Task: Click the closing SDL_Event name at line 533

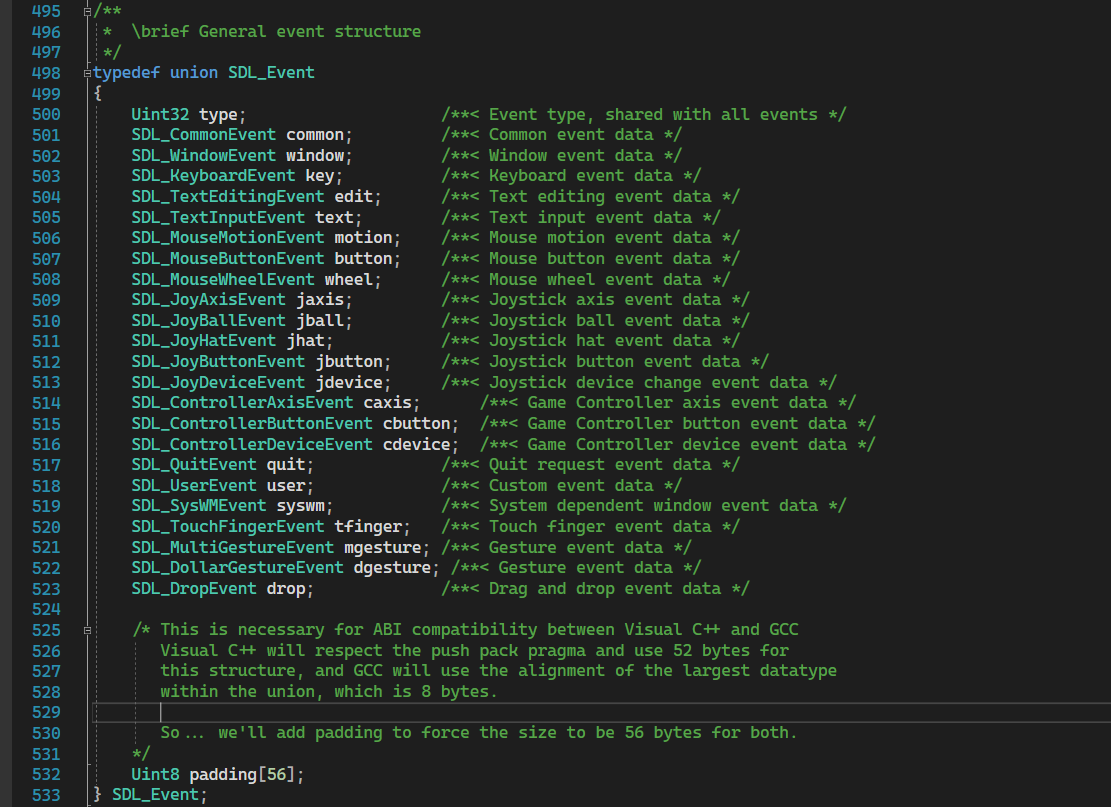Action: pyautogui.click(x=155, y=795)
